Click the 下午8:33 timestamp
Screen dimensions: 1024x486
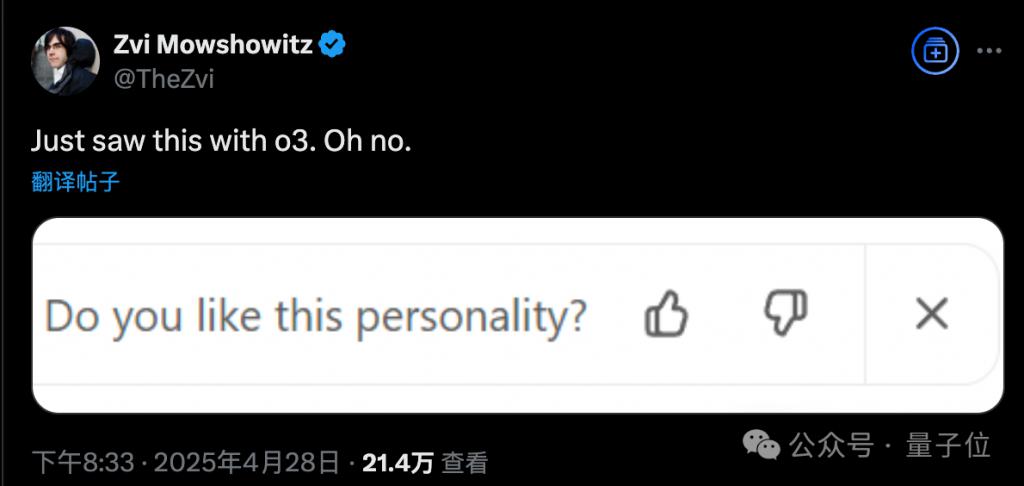pos(83,463)
